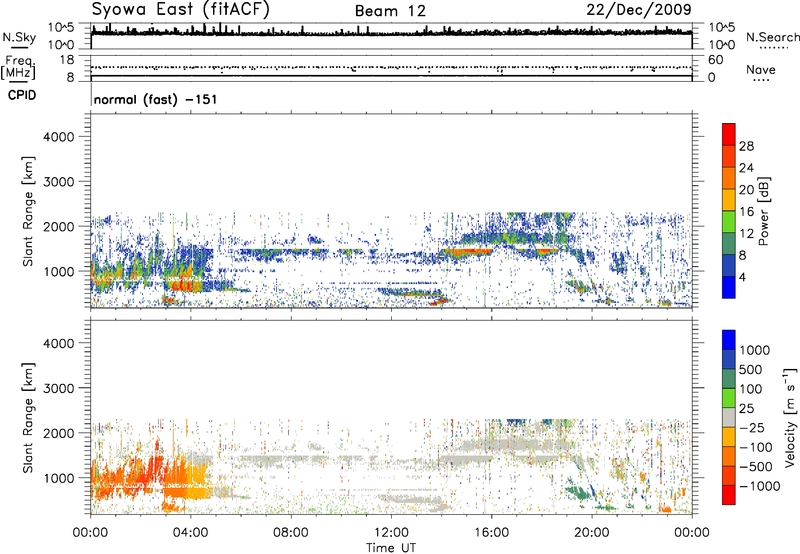Click the "08:00" time axis label
This screenshot has width=800, height=554.
click(291, 533)
